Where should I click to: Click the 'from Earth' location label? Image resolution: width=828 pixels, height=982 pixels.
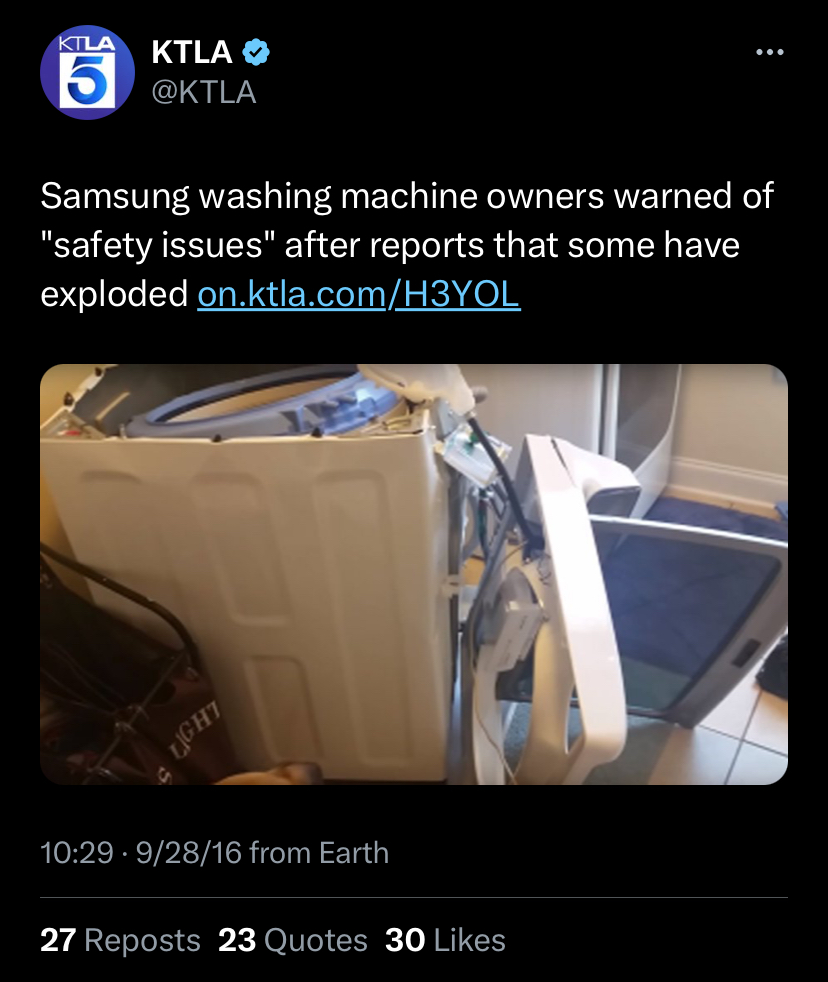[319, 853]
